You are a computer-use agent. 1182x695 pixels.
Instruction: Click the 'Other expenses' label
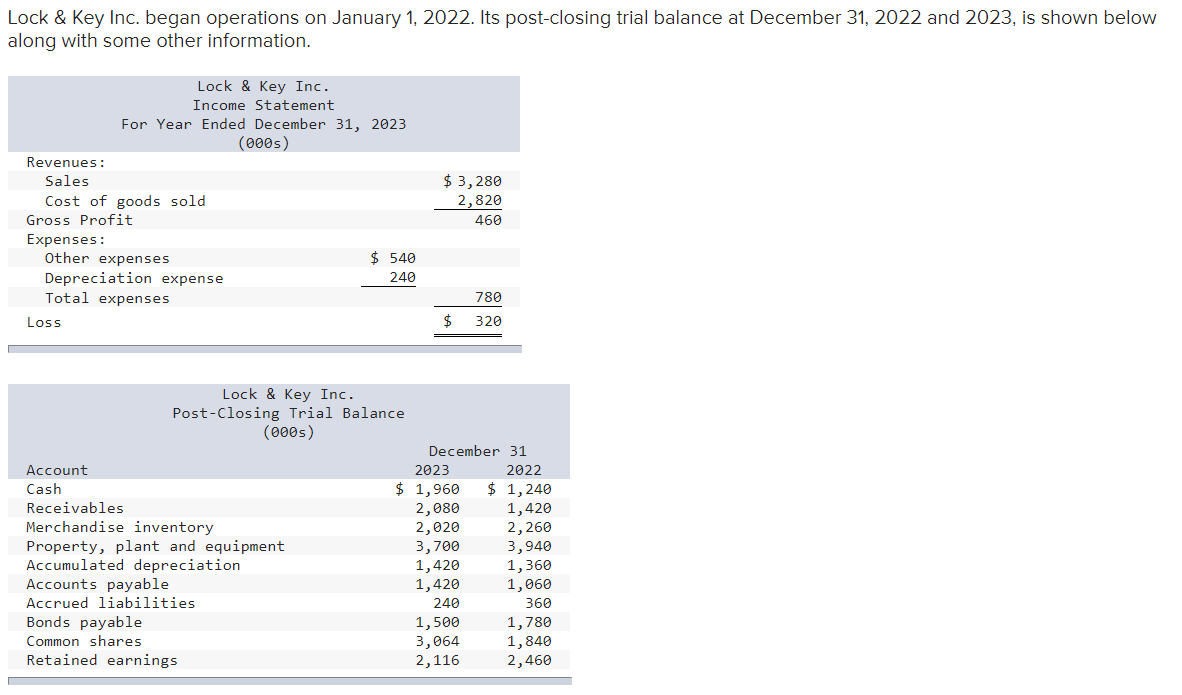[x=107, y=259]
